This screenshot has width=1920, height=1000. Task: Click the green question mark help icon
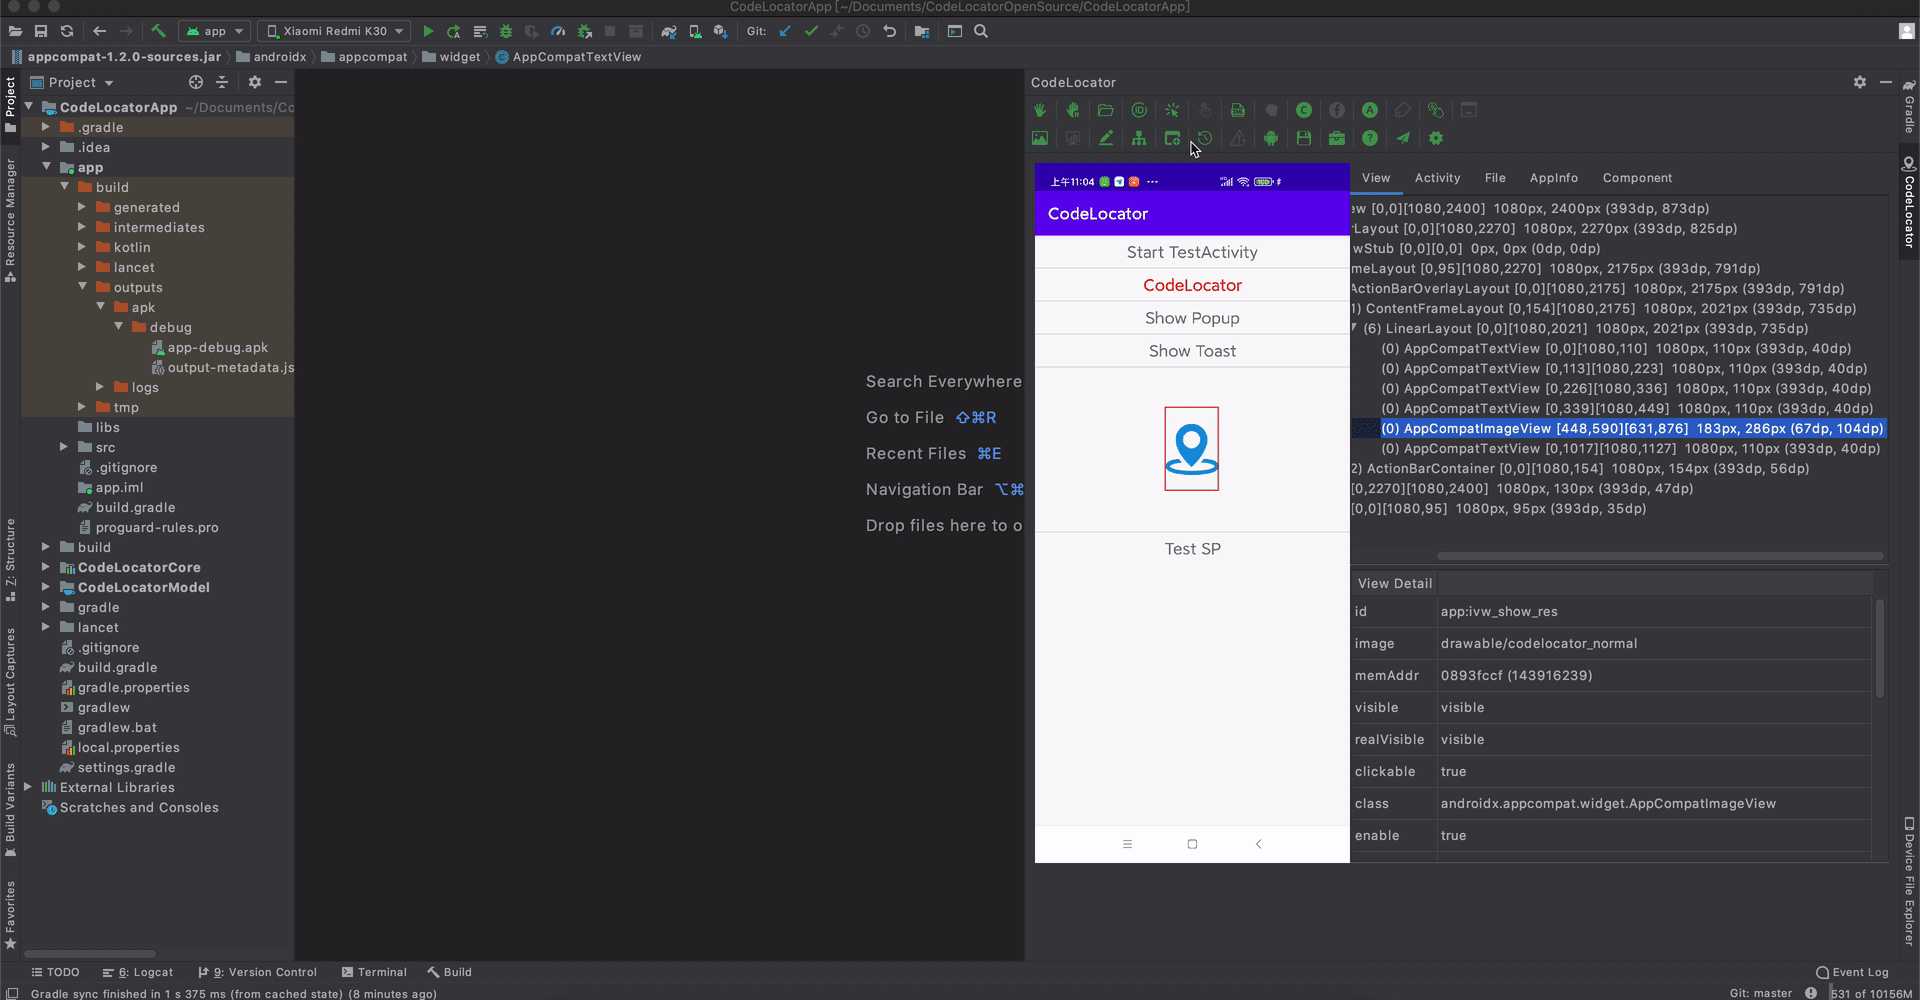[1370, 139]
